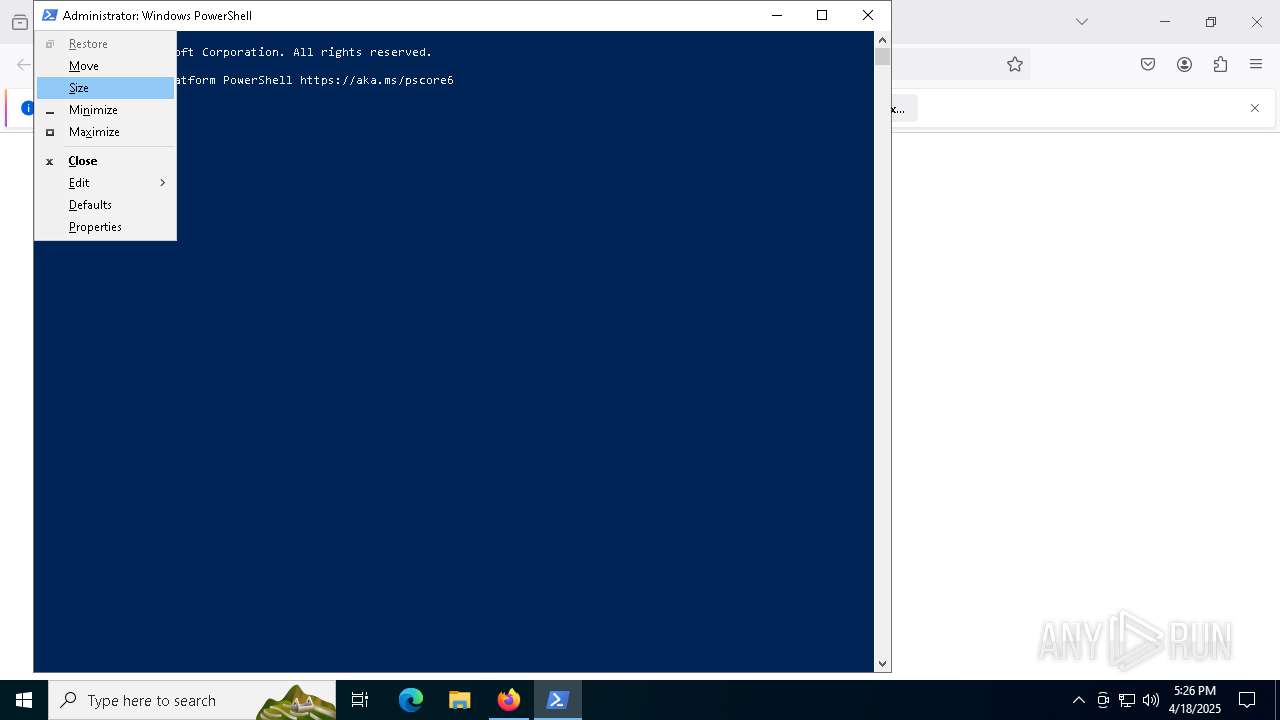Expand the Edit submenu
Image resolution: width=1280 pixels, height=720 pixels.
coord(105,183)
